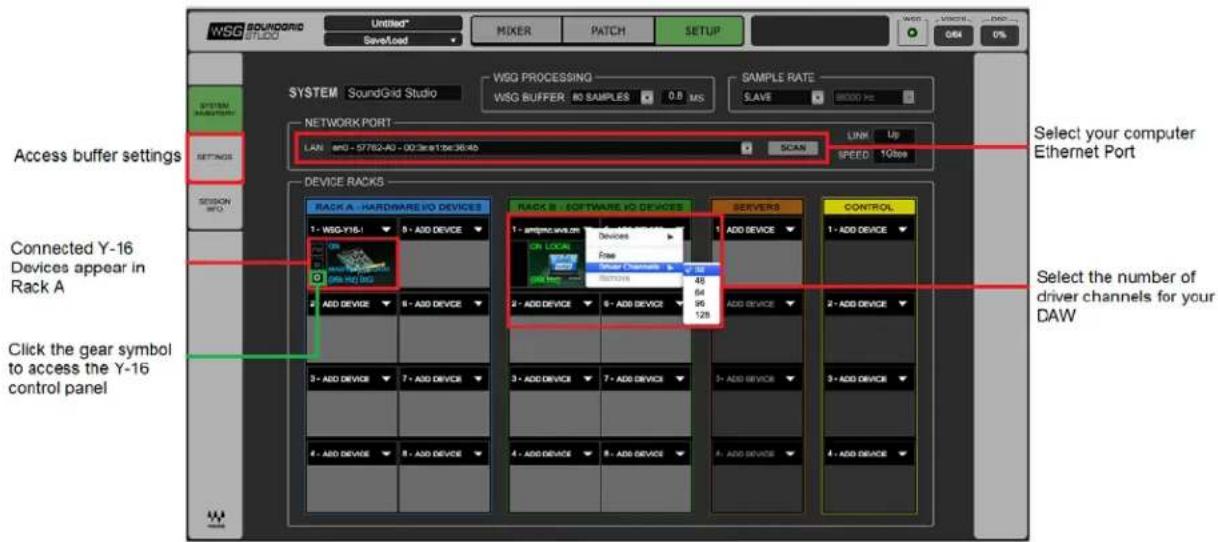The height and width of the screenshot is (542, 1218).
Task: Switch to the PATCH tab
Action: tap(606, 32)
